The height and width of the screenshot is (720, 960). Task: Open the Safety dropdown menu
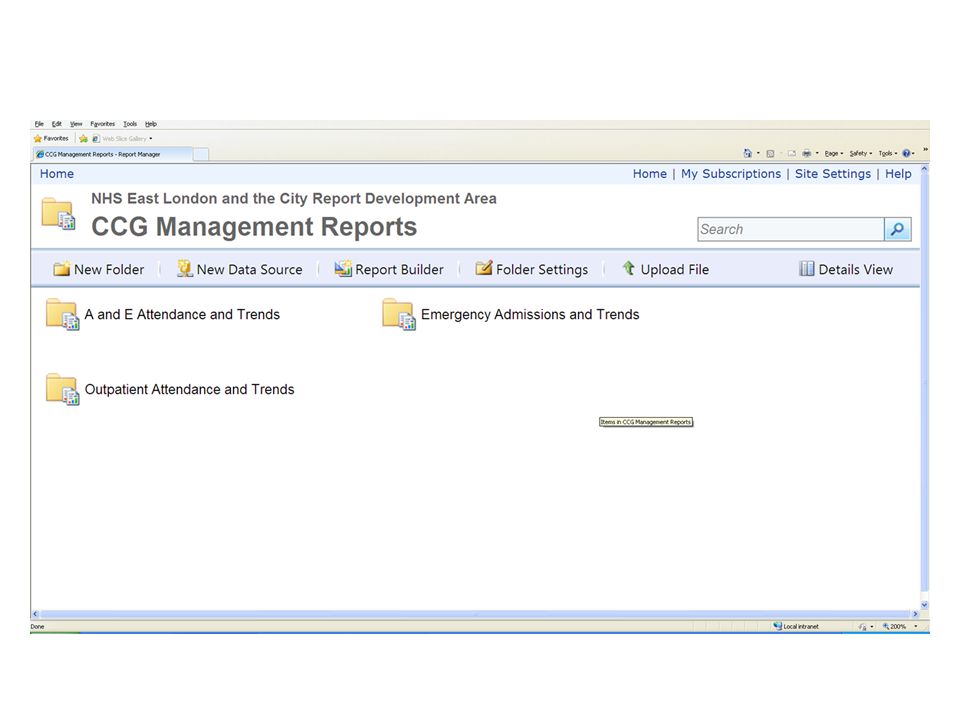(860, 153)
